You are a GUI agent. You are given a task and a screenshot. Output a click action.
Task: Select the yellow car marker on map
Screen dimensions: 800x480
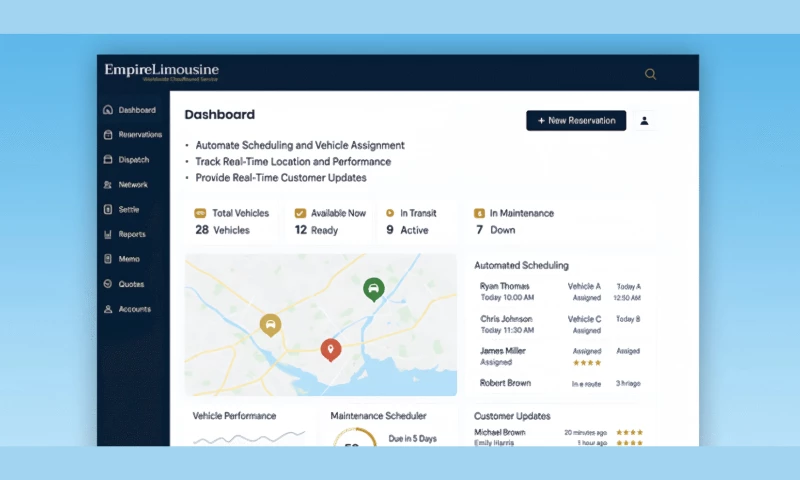(270, 325)
